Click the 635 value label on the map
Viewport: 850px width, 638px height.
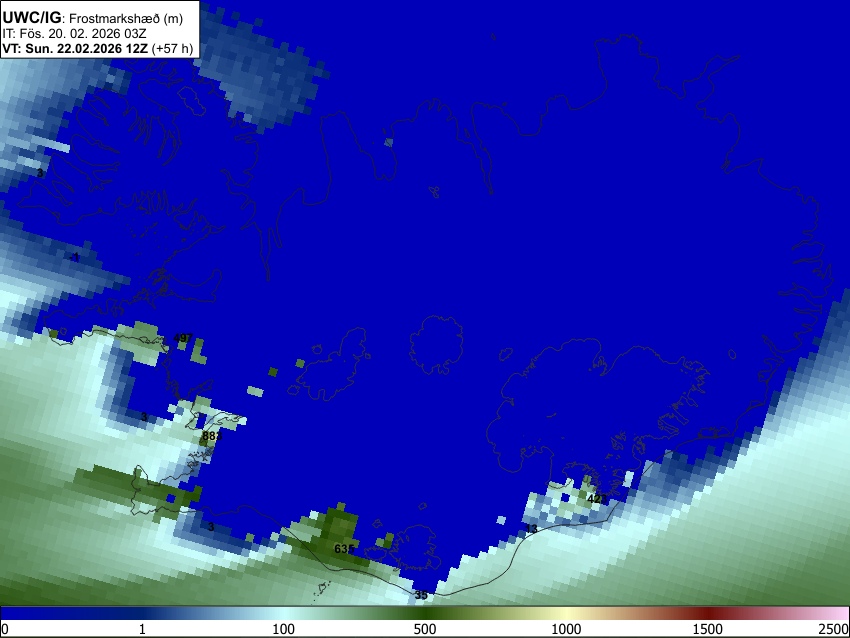pyautogui.click(x=344, y=549)
